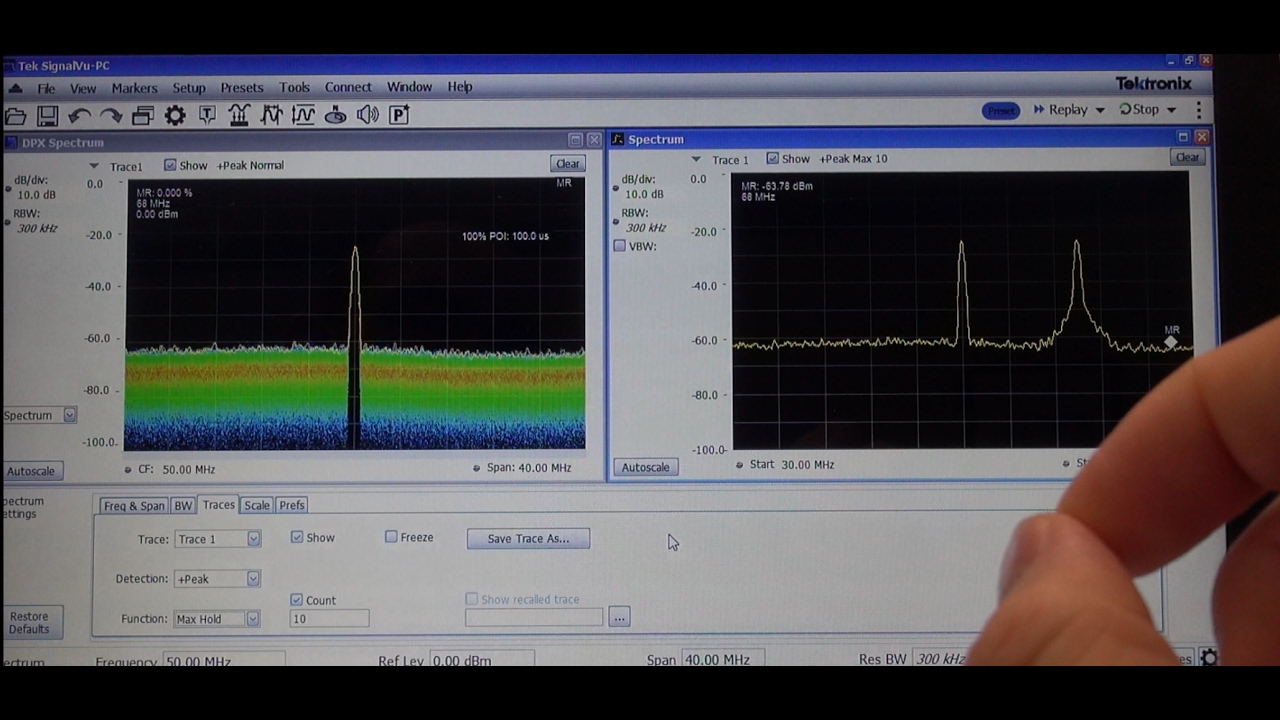Switch to the BW tab
1280x720 pixels.
(183, 506)
